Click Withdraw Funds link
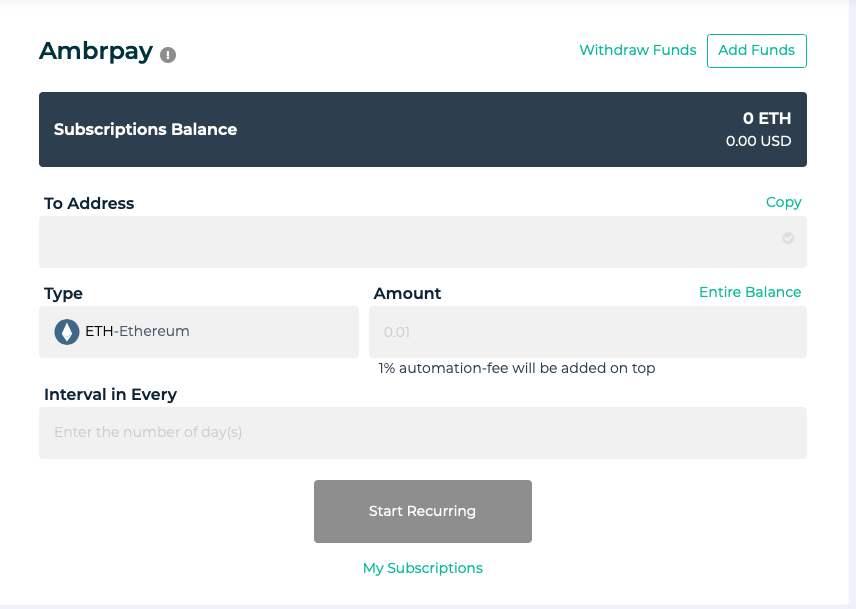The width and height of the screenshot is (856, 609). pos(638,50)
